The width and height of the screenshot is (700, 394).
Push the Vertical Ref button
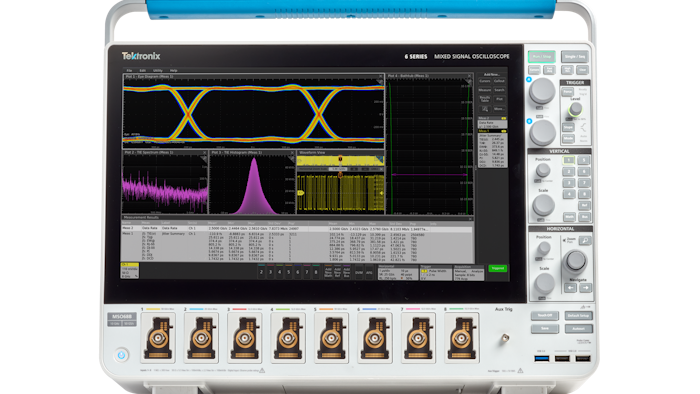click(584, 205)
